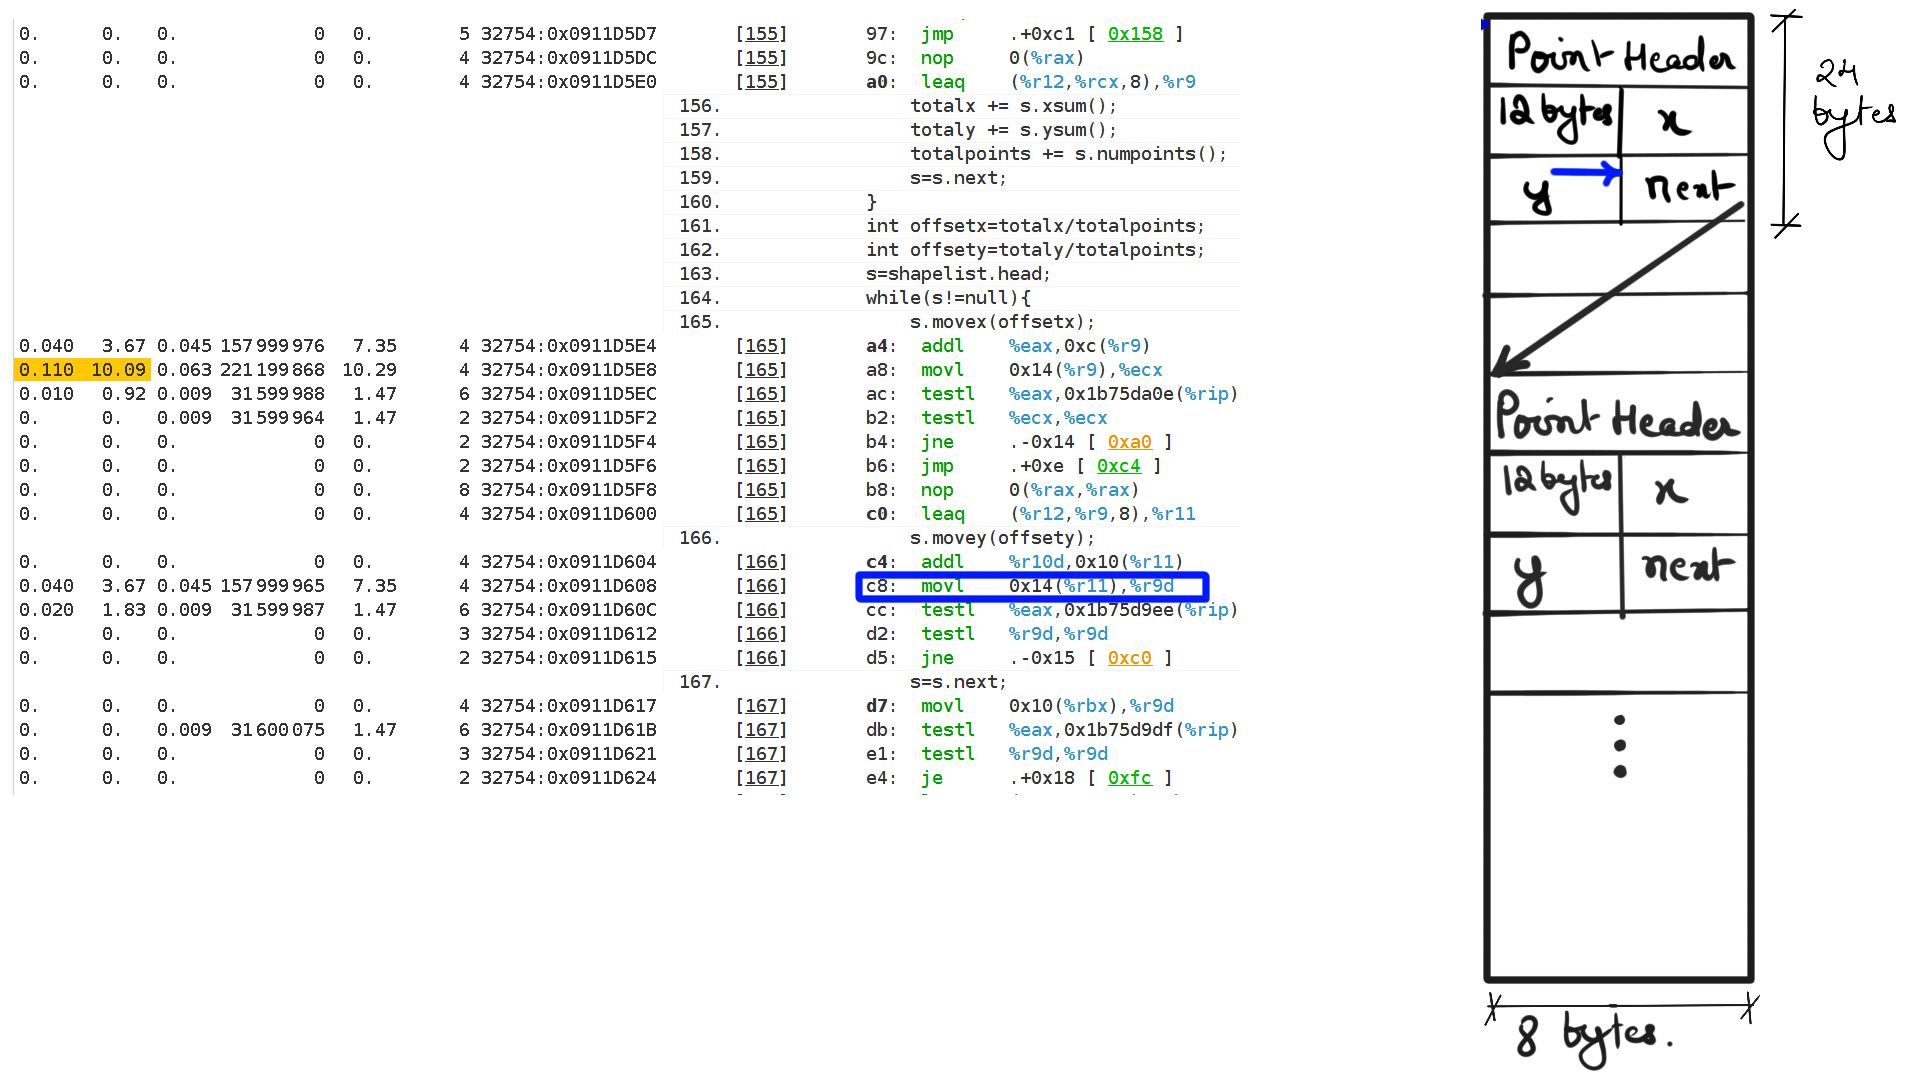The width and height of the screenshot is (1920, 1080).
Task: Select source line 157 totaly += s.ysum();
Action: [x=951, y=130]
